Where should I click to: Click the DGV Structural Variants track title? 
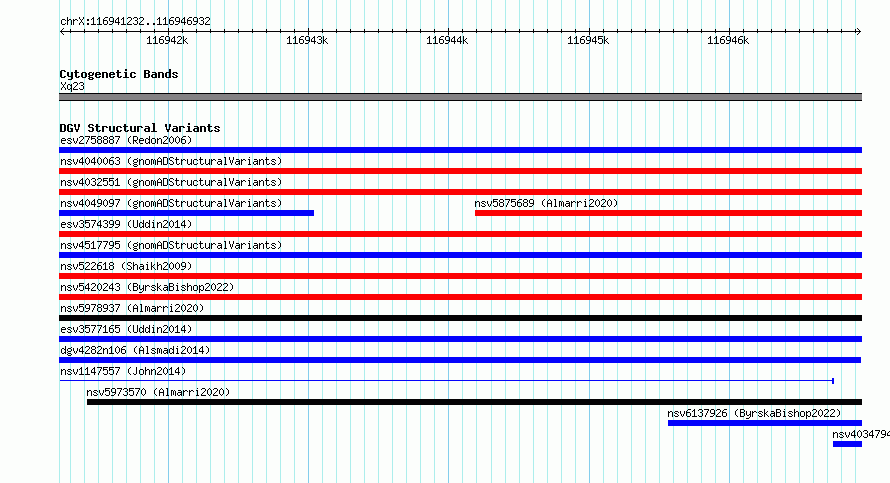coord(140,128)
